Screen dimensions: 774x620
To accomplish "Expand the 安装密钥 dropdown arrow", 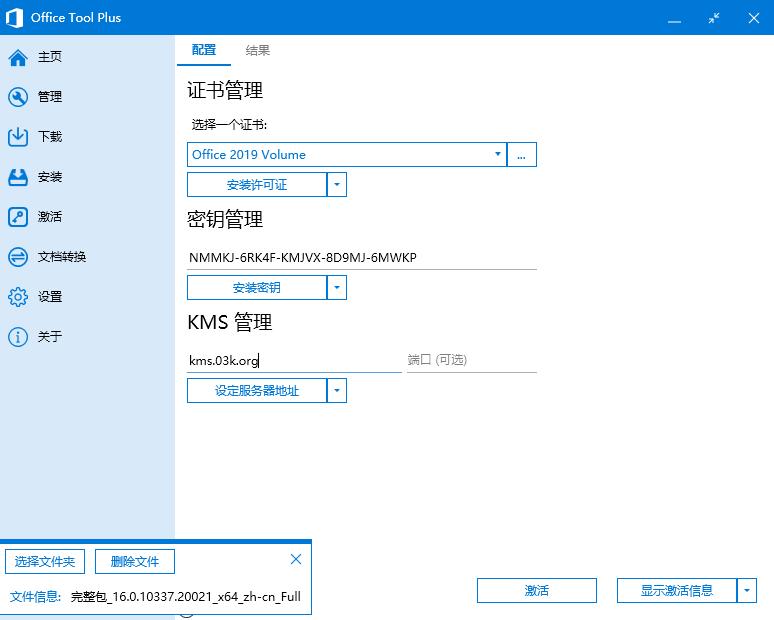I will point(337,288).
